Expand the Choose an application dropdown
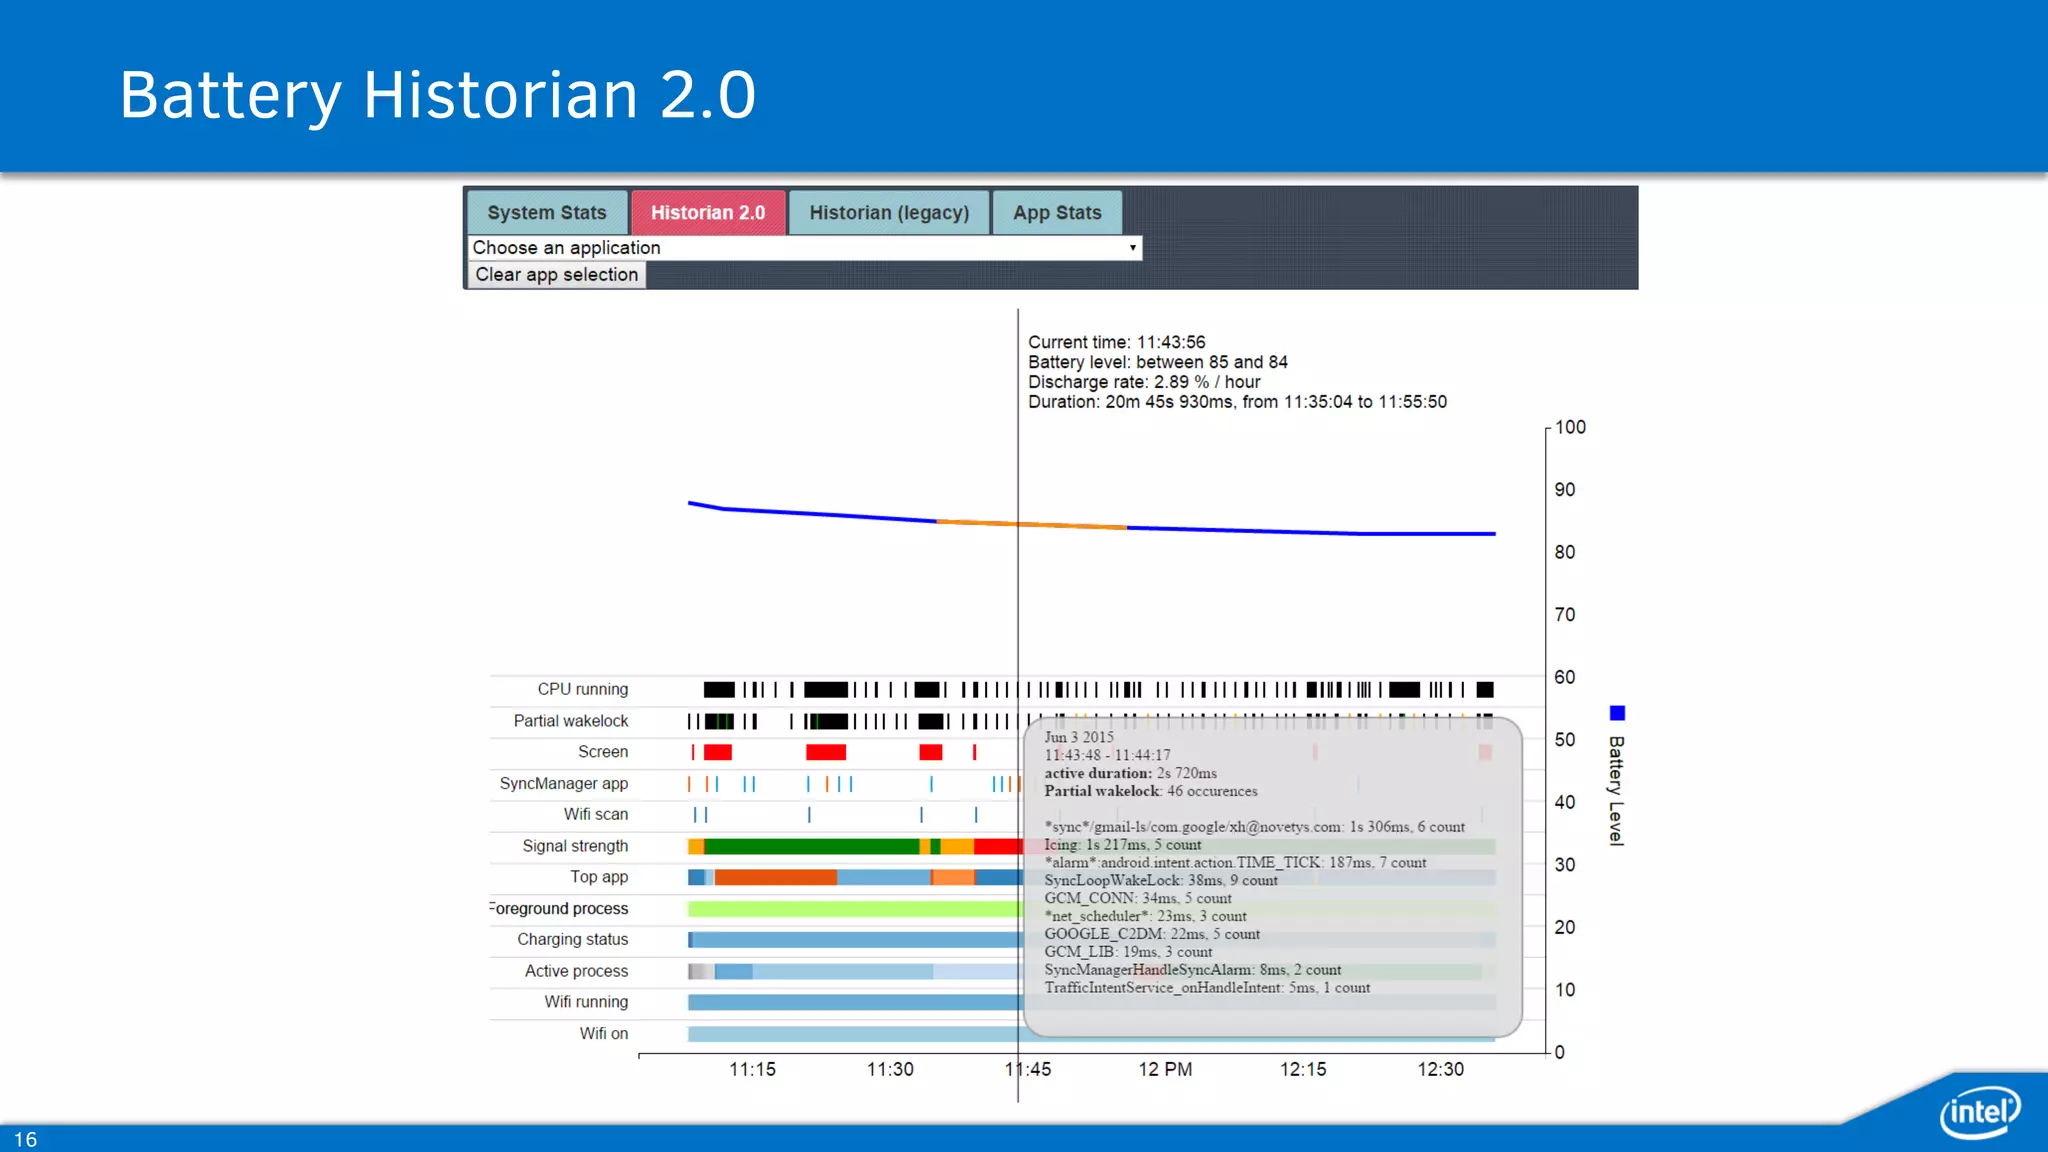The width and height of the screenshot is (2048, 1152). pyautogui.click(x=804, y=248)
